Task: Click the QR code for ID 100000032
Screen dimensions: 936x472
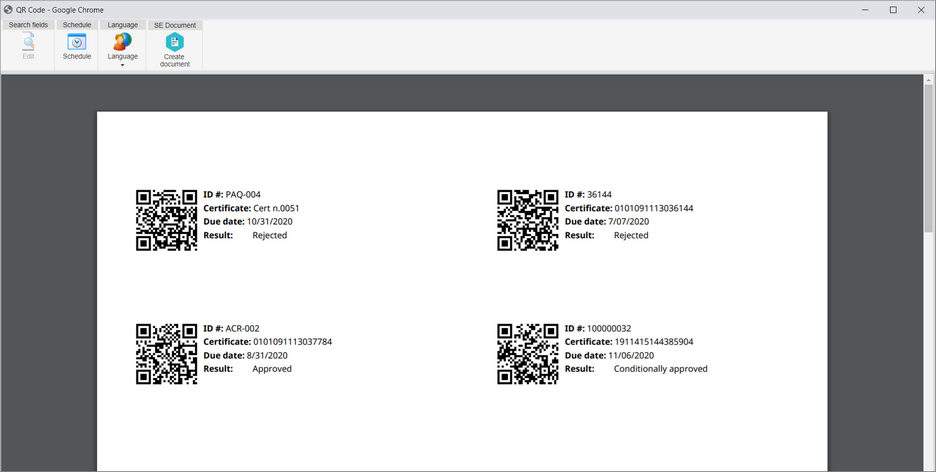Action: [528, 354]
